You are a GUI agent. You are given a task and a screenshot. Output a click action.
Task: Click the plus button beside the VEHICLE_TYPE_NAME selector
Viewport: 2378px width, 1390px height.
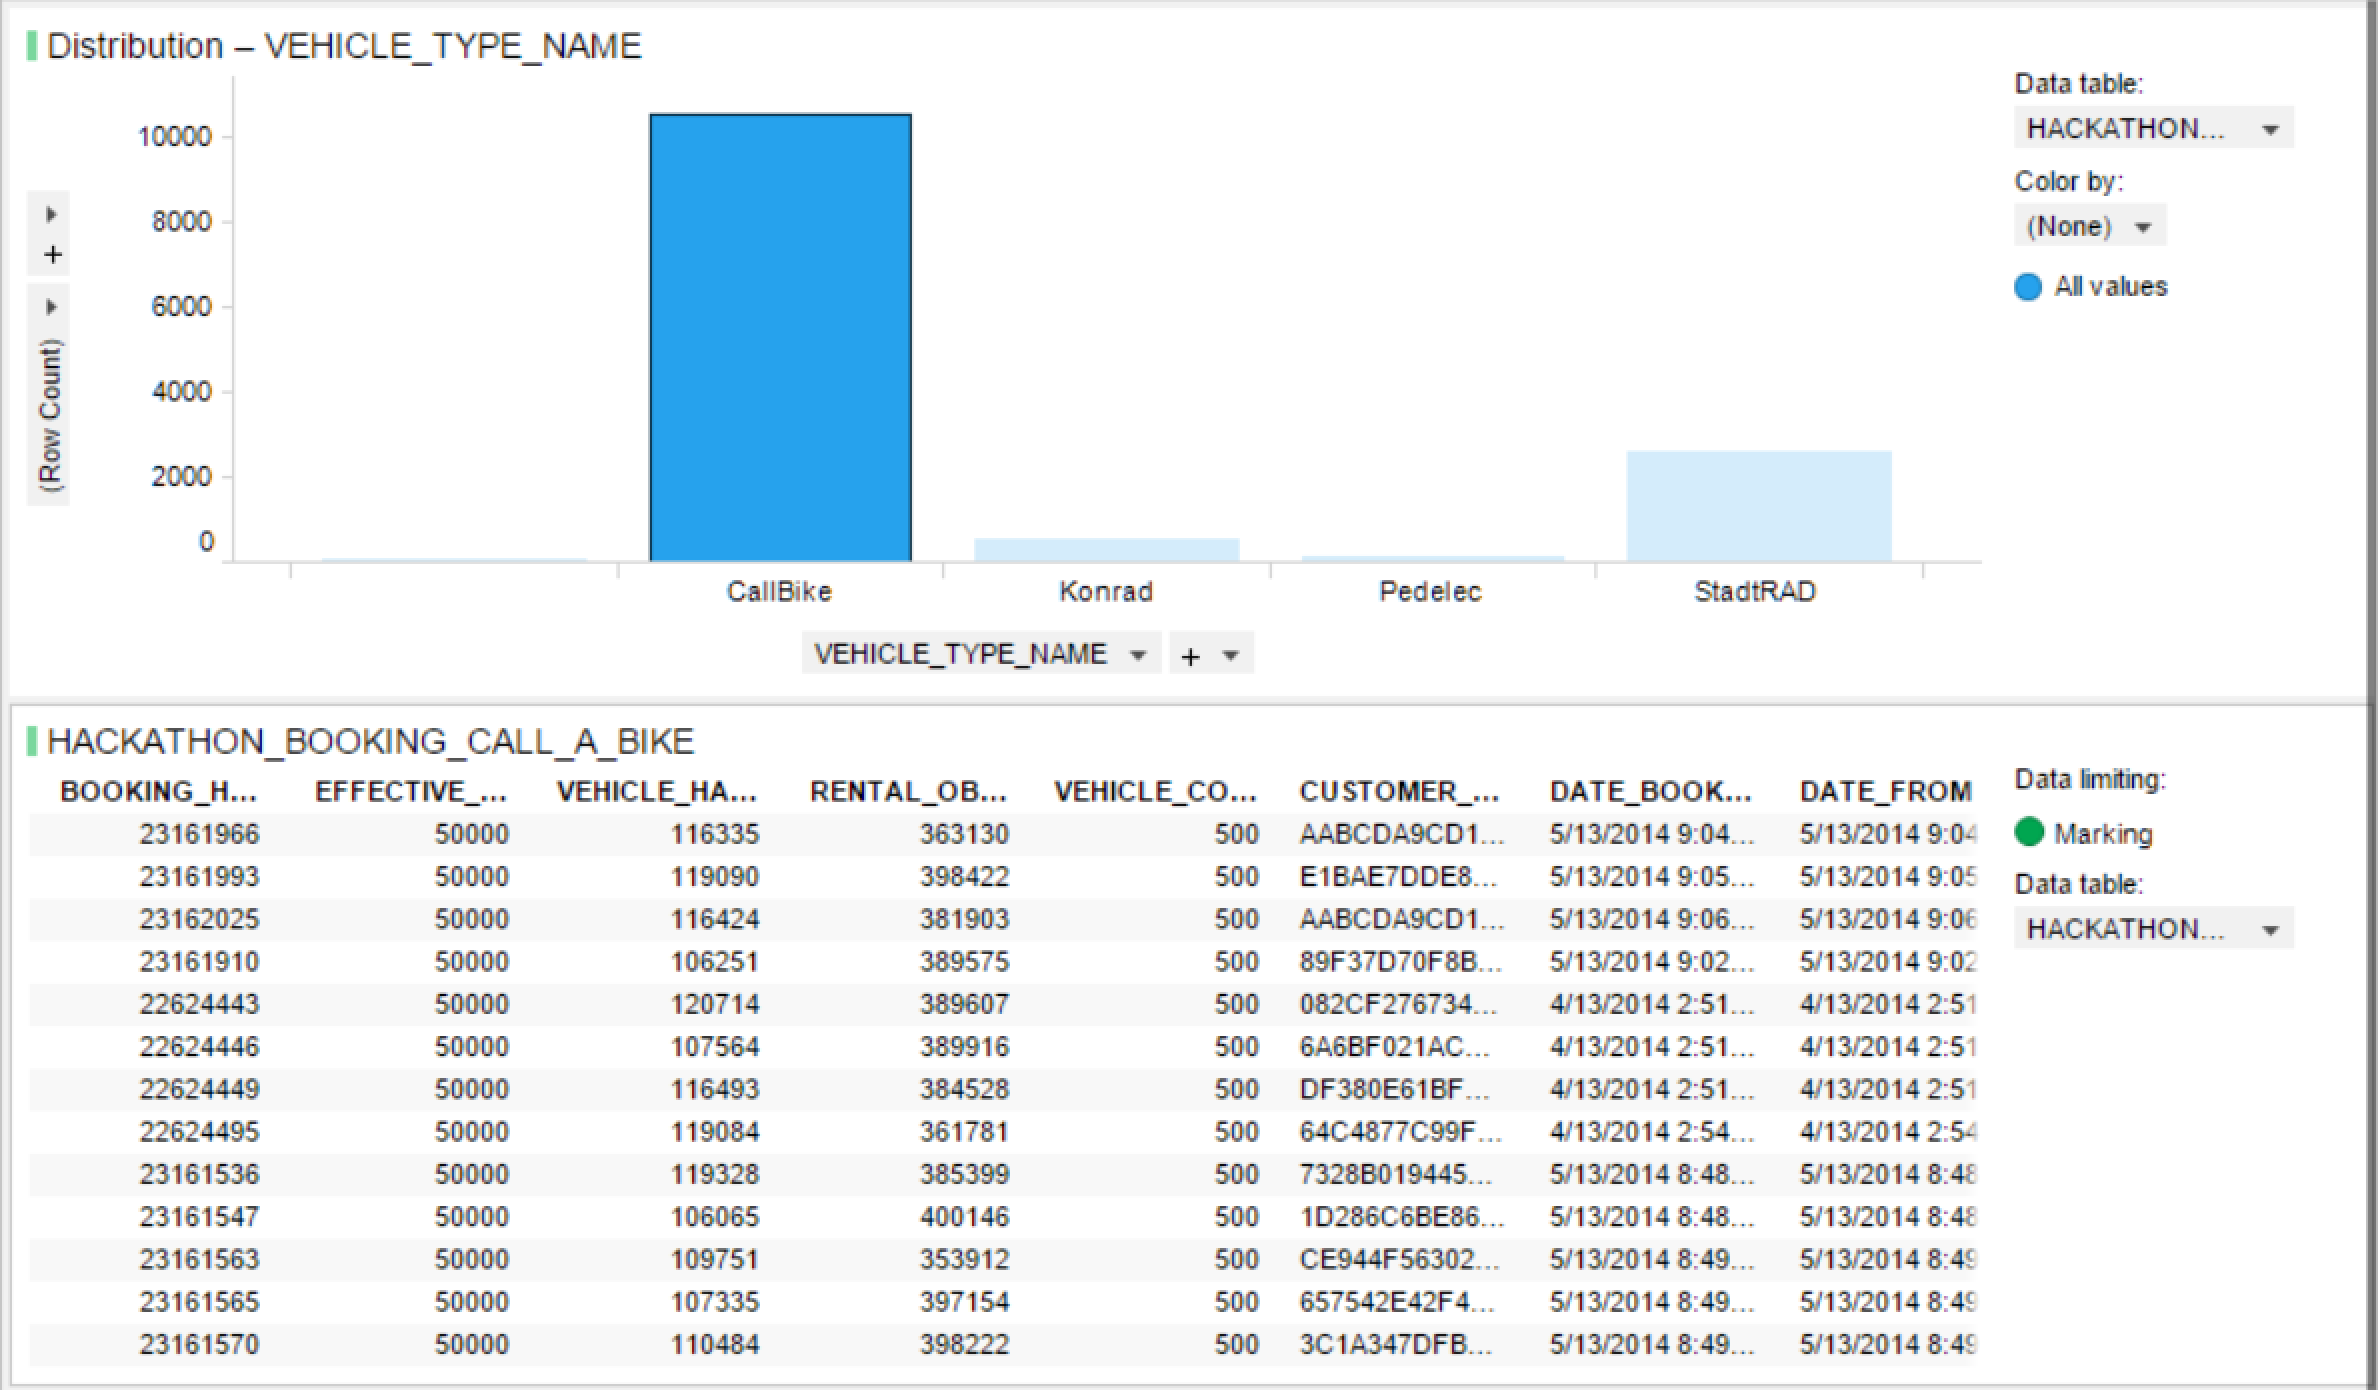point(1190,656)
